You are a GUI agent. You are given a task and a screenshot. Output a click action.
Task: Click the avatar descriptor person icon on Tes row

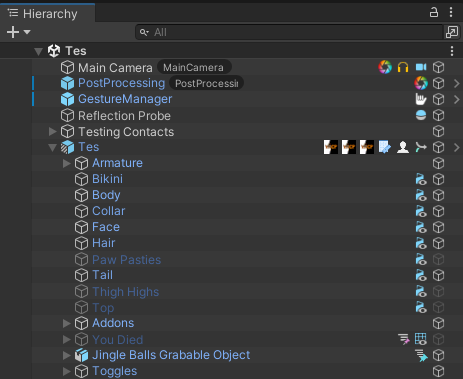(x=403, y=147)
